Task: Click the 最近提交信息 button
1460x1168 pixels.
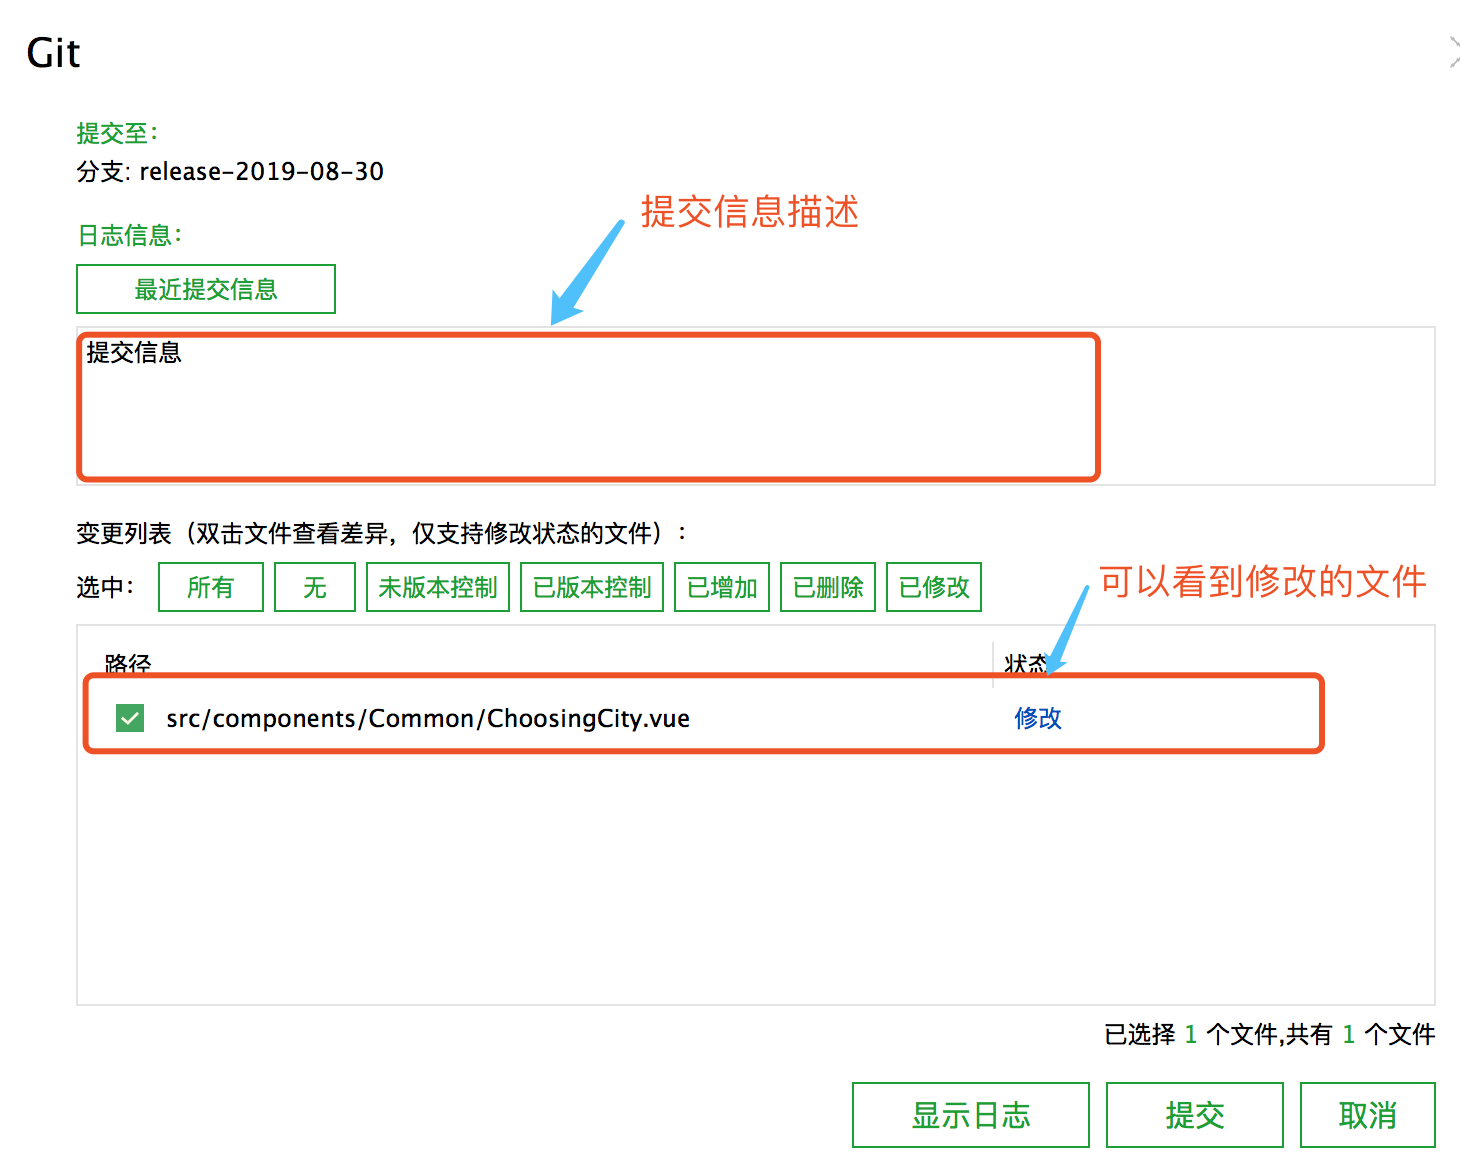Action: click(206, 289)
